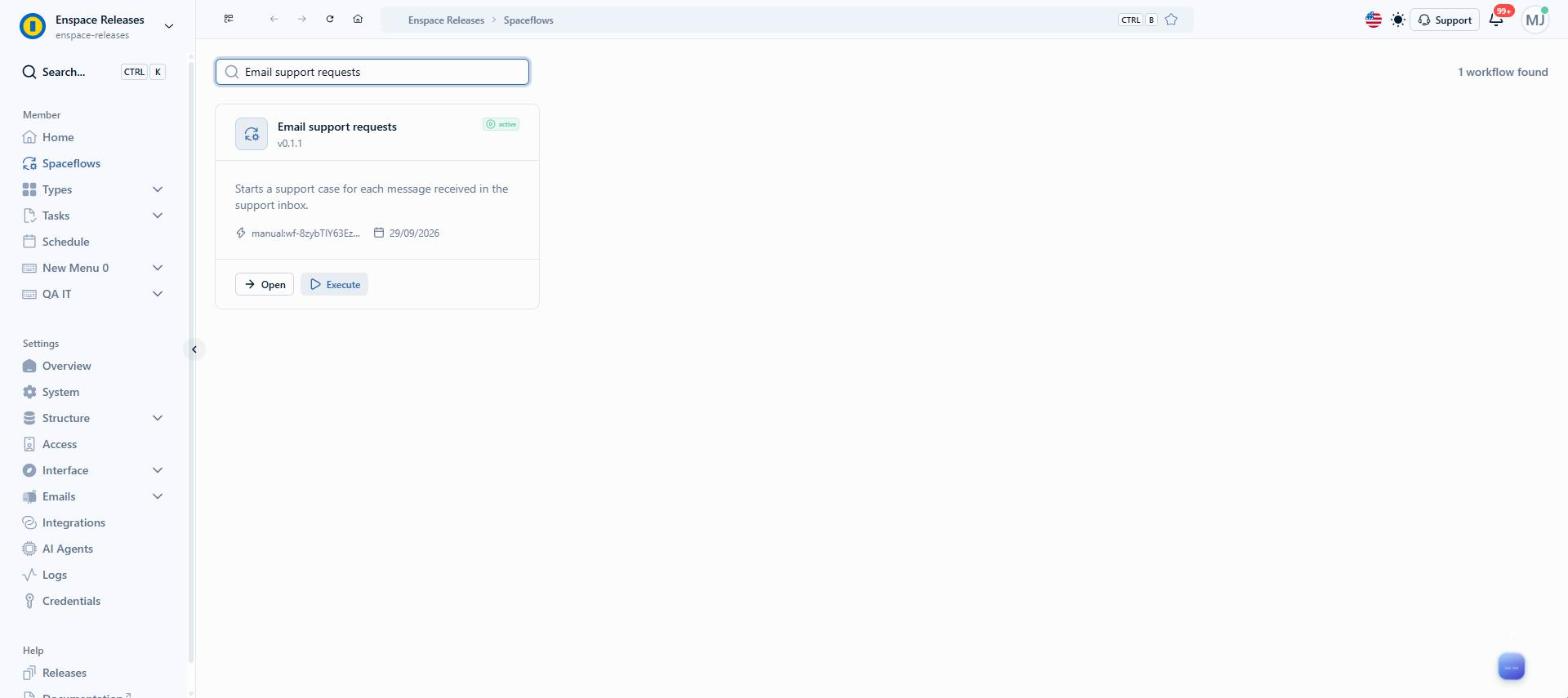Expand the Types menu chevron
The width and height of the screenshot is (1568, 698).
point(157,189)
